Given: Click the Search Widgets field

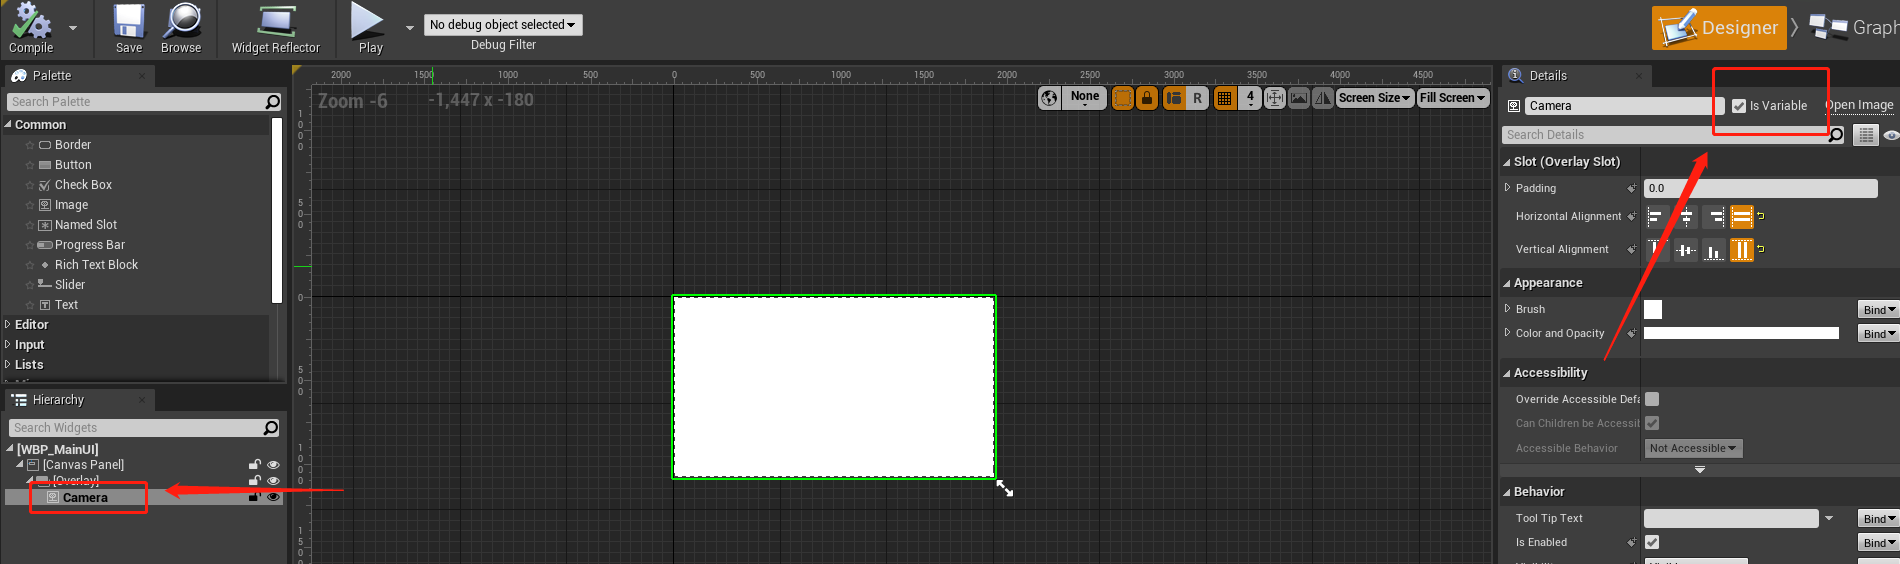Looking at the screenshot, I should point(144,428).
